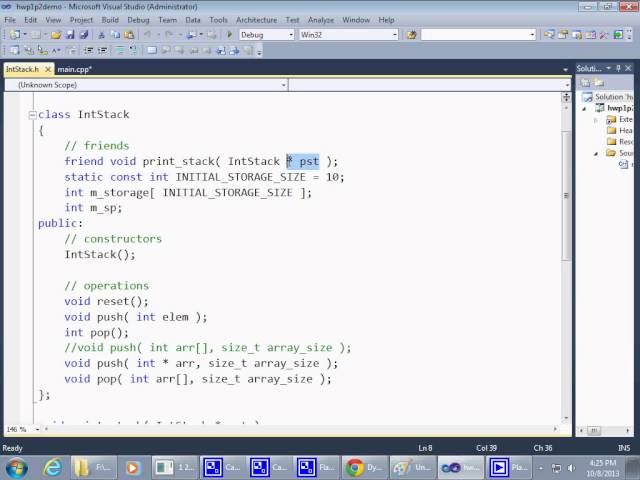Open the Help menu
The width and height of the screenshot is (640, 480).
pos(386,20)
